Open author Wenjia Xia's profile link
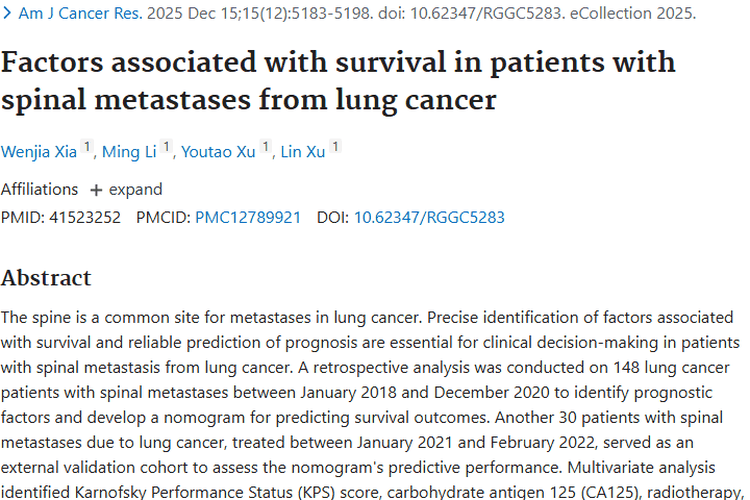Image resolution: width=750 pixels, height=500 pixels. [x=39, y=152]
